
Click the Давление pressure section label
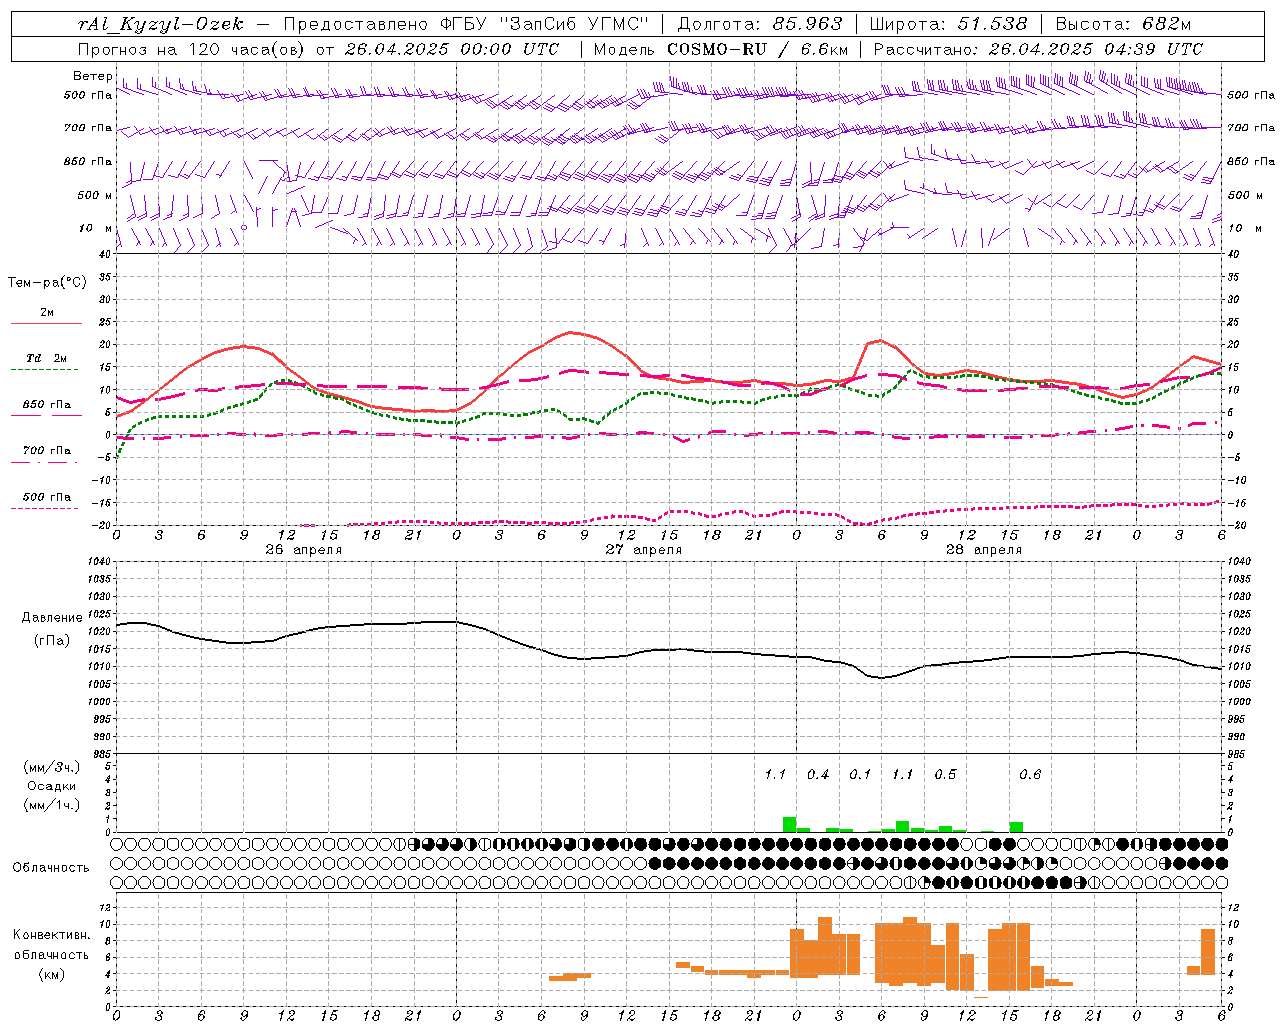(x=51, y=618)
